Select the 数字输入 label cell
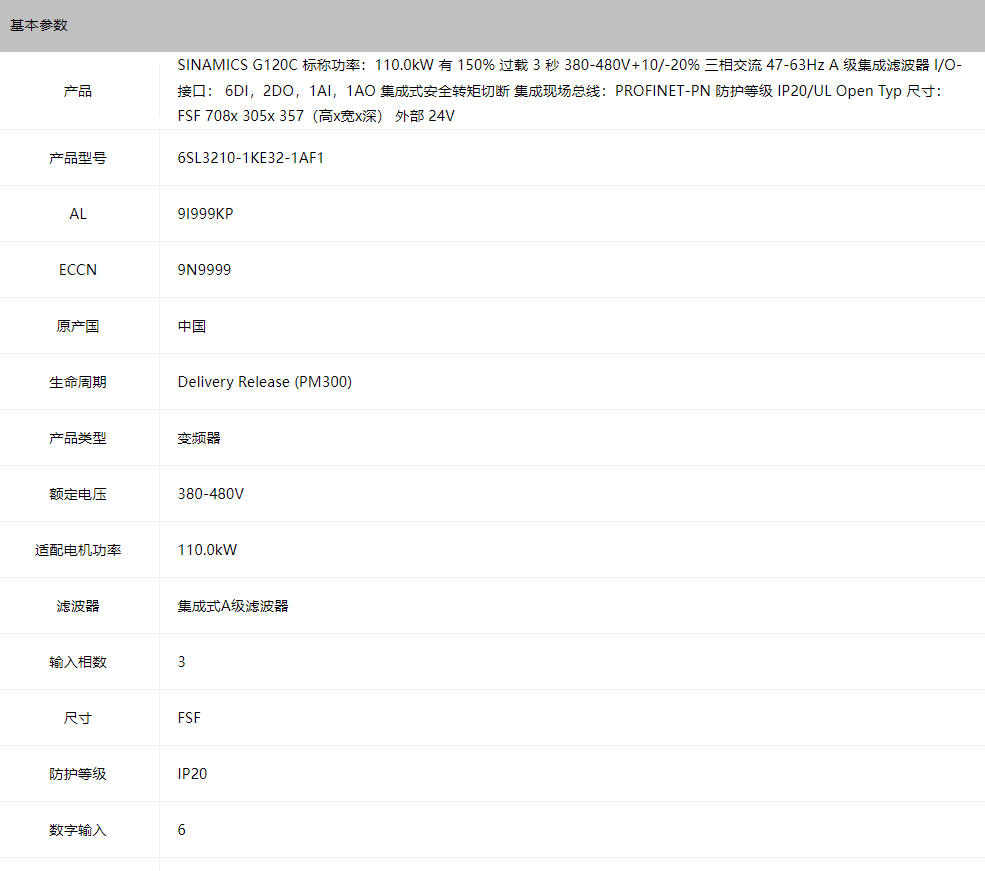This screenshot has width=985, height=871. point(78,830)
